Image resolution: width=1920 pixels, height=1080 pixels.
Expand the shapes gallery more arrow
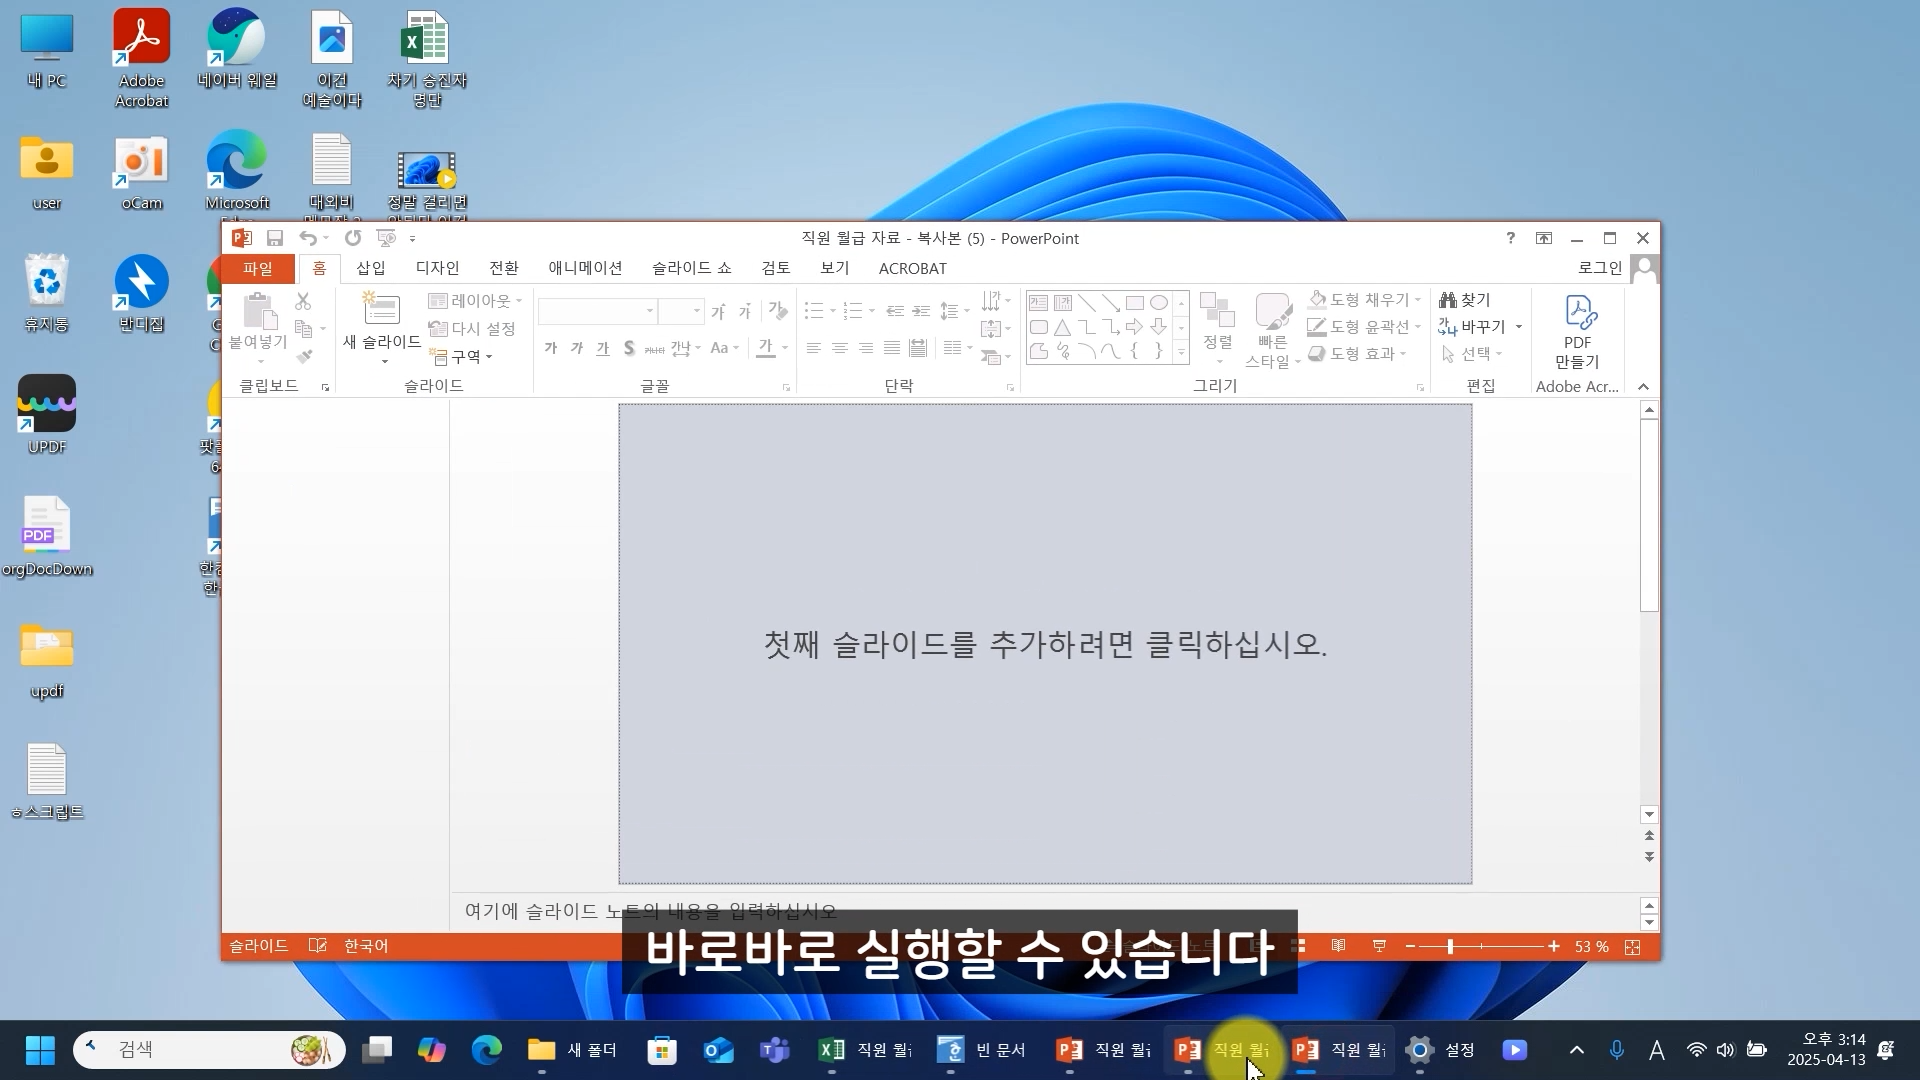[x=1181, y=353]
